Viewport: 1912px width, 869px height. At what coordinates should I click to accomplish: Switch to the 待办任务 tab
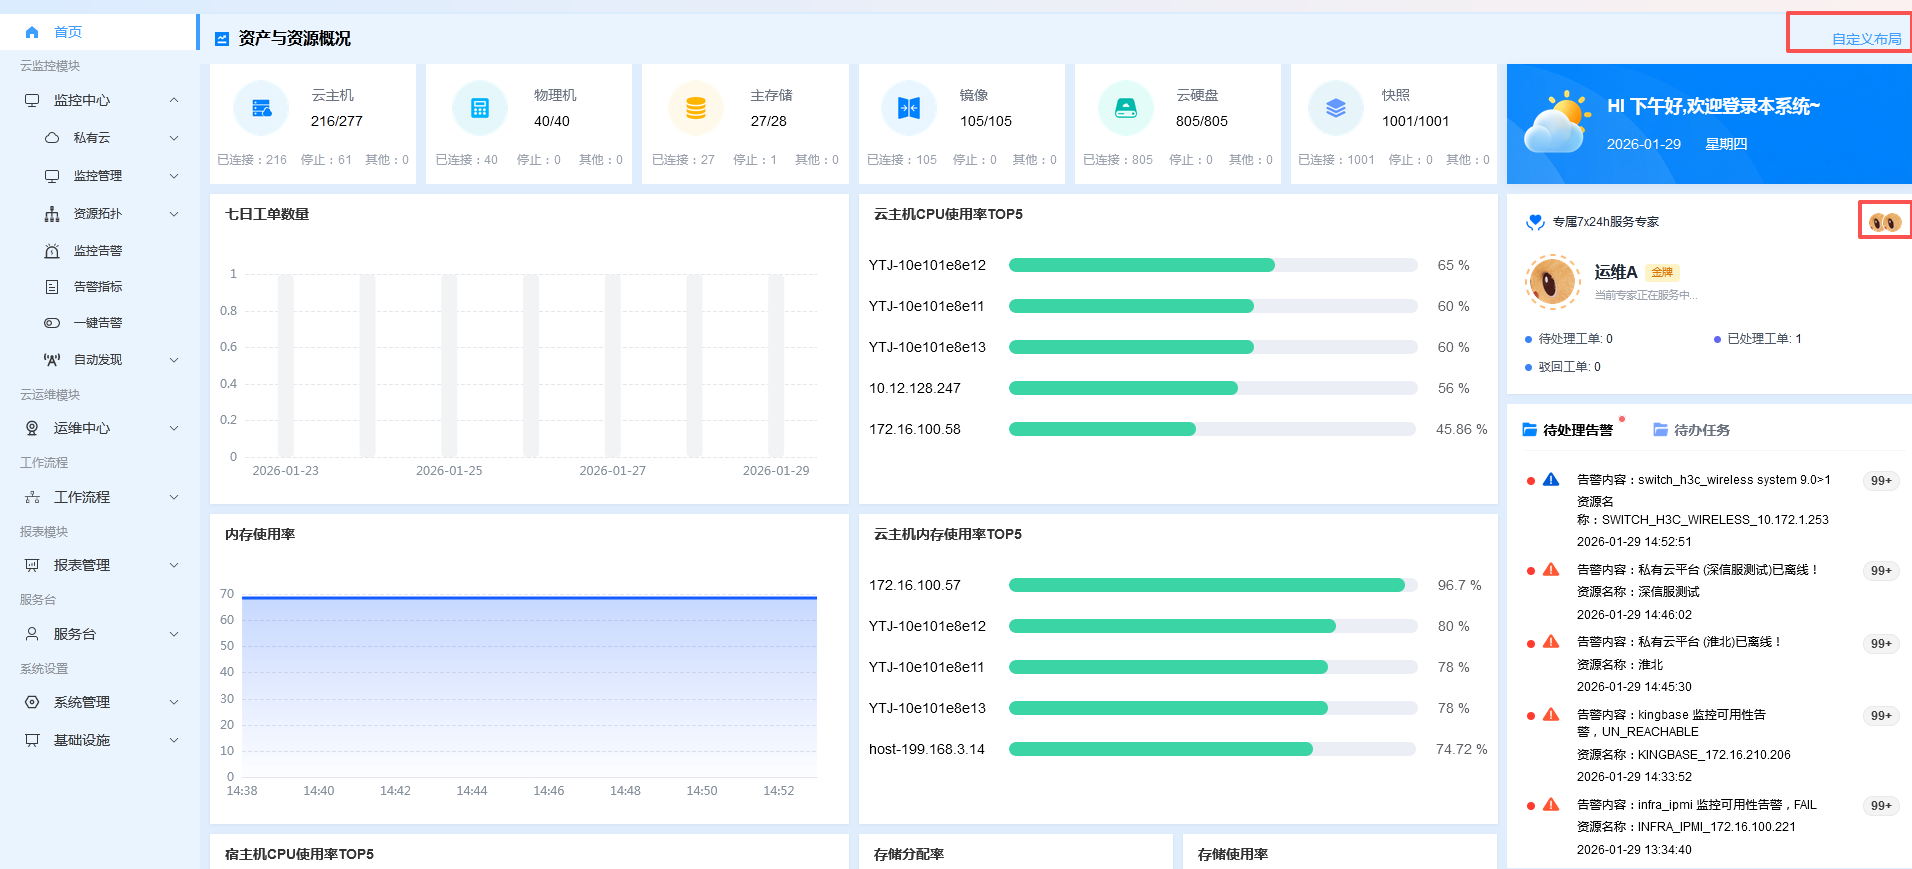1691,430
